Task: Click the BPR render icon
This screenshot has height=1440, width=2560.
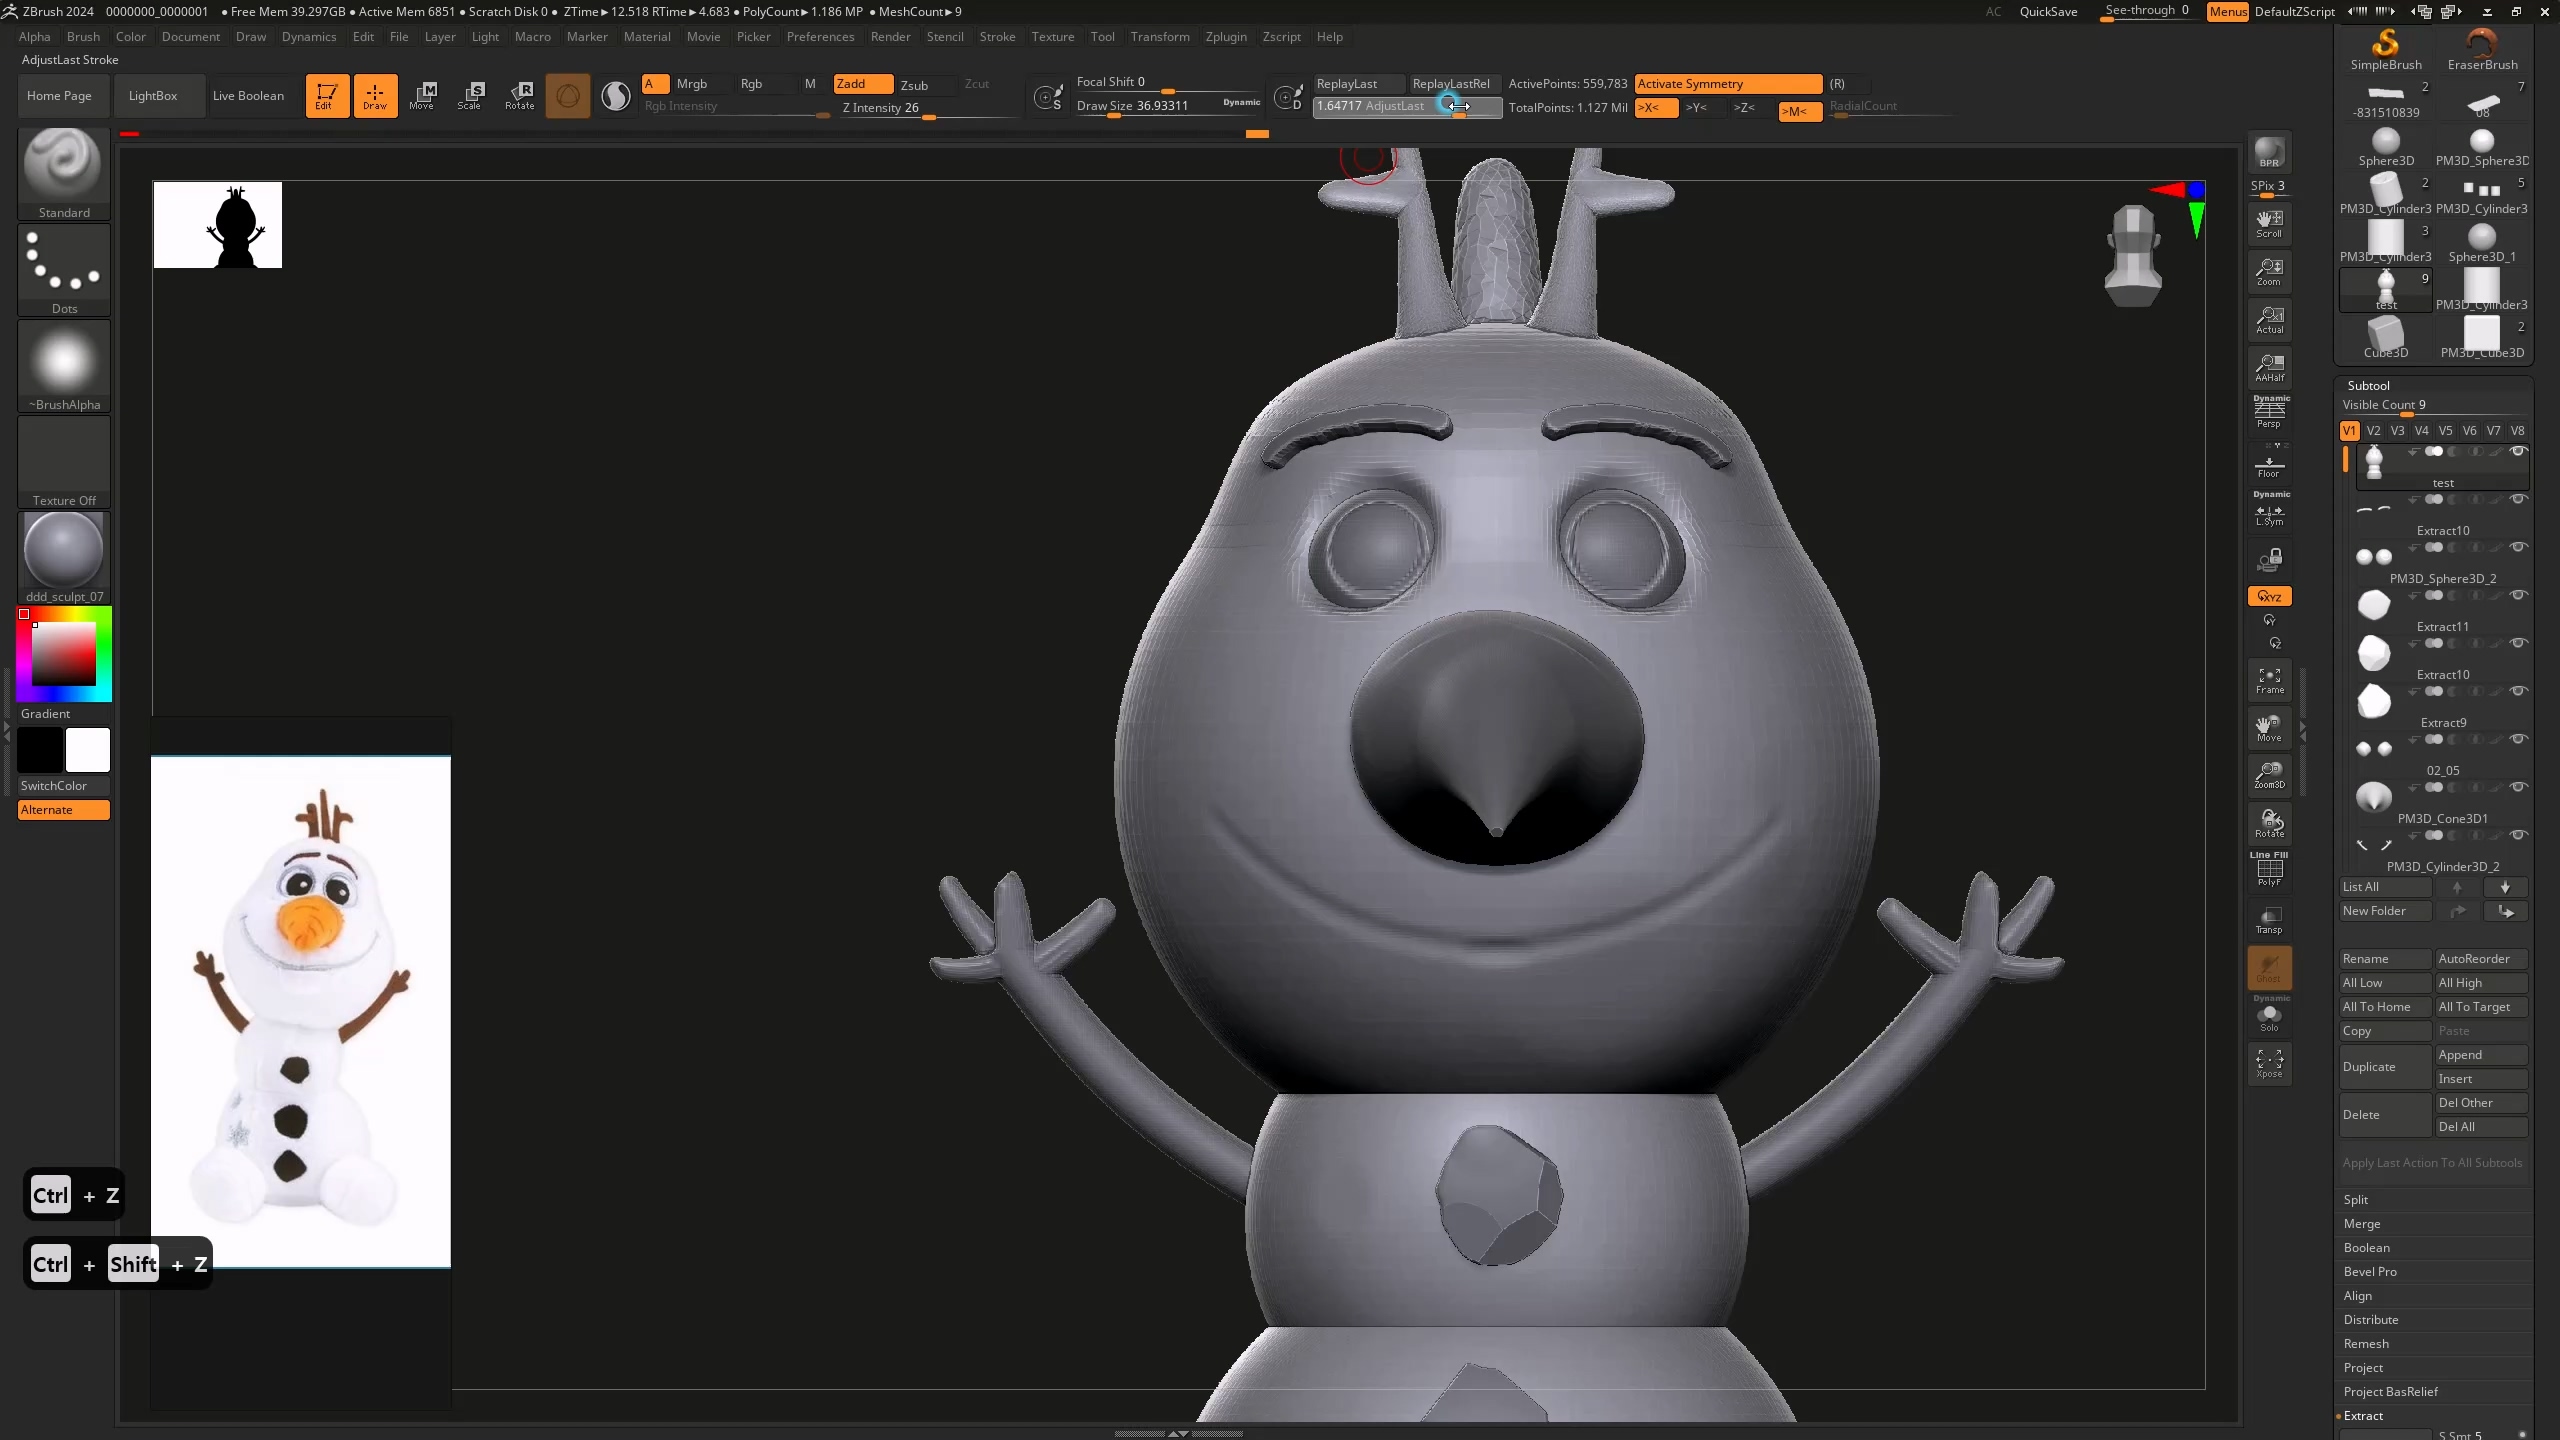Action: tap(2269, 152)
